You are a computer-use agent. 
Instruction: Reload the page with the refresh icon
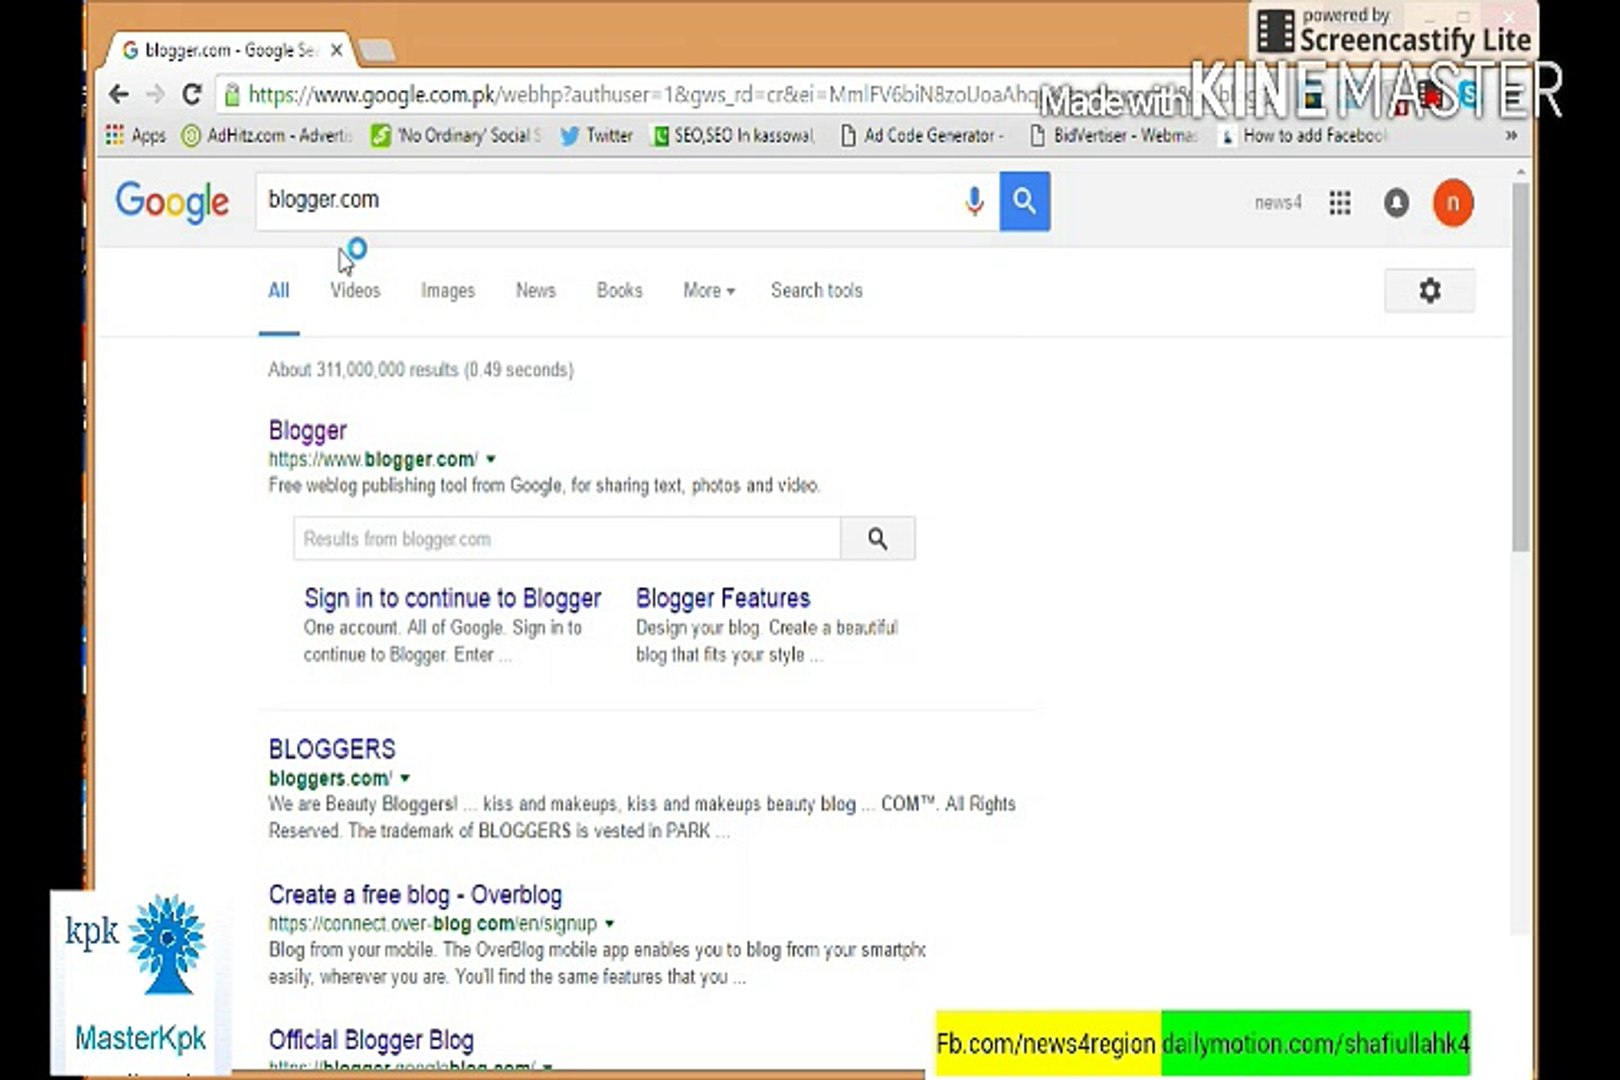pos(192,95)
